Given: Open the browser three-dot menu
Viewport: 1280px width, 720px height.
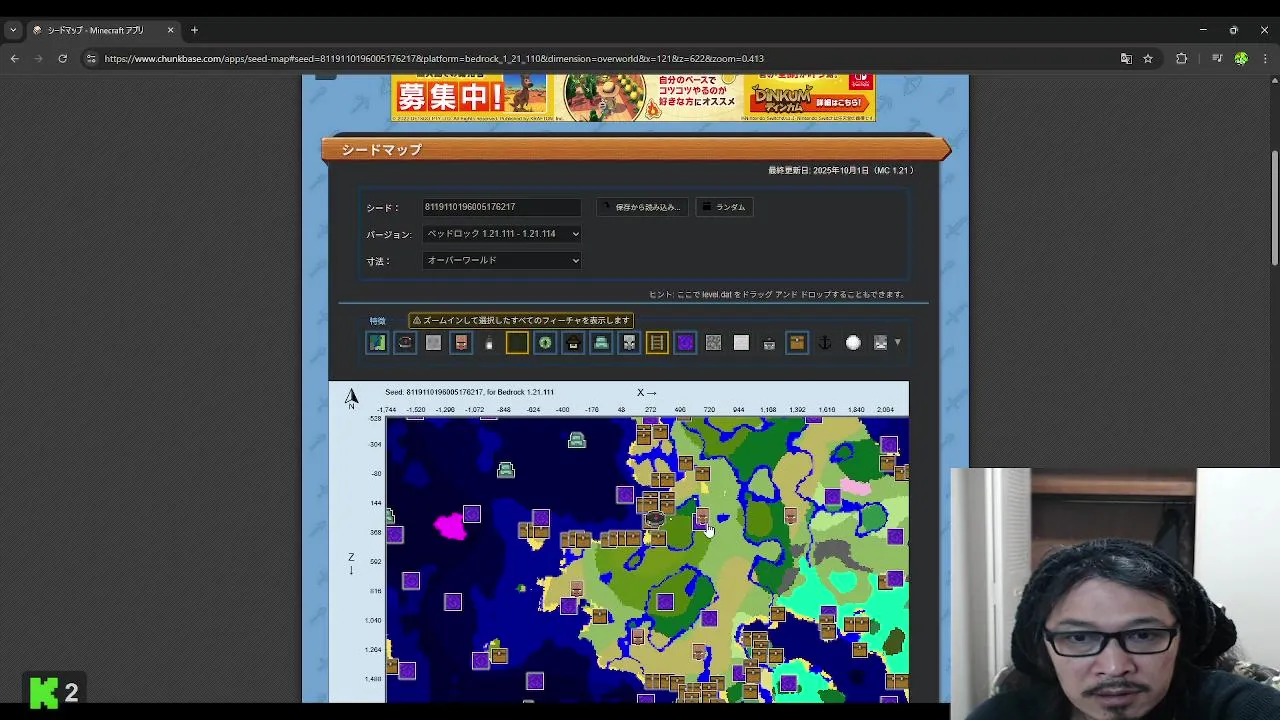Looking at the screenshot, I should [1265, 59].
